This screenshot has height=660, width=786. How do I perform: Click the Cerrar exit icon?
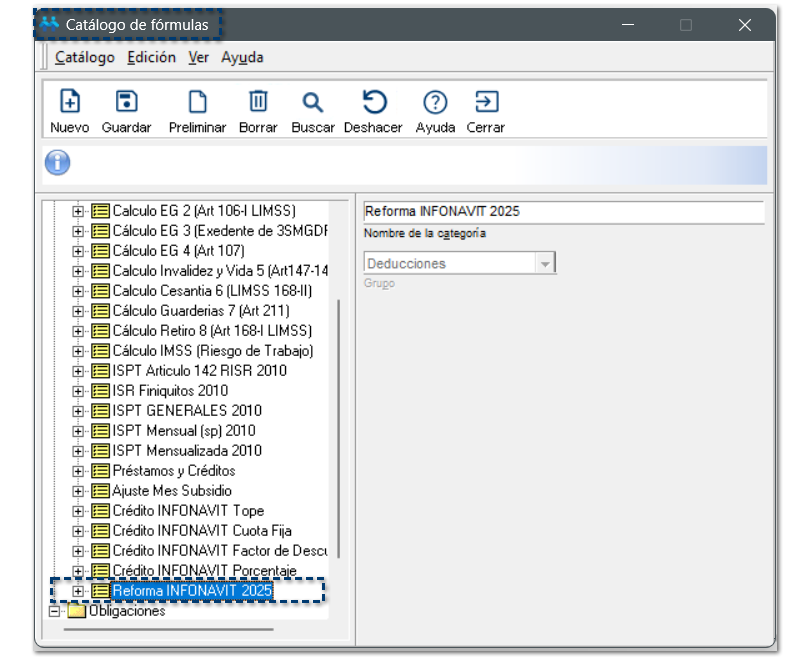[x=486, y=102]
